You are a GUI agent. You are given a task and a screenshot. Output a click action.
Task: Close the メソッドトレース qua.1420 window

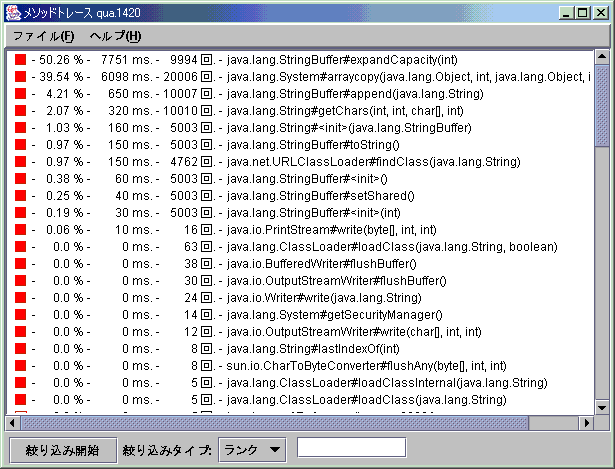coord(601,13)
